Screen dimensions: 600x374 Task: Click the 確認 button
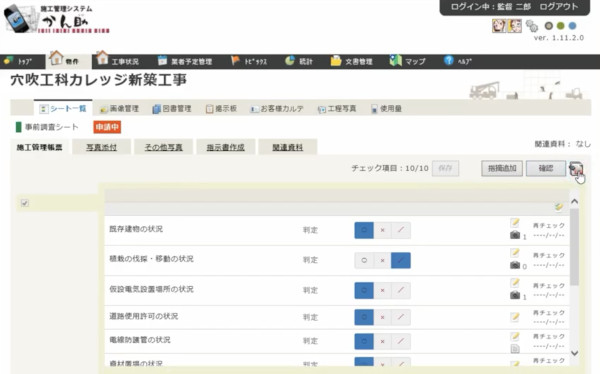pyautogui.click(x=546, y=168)
